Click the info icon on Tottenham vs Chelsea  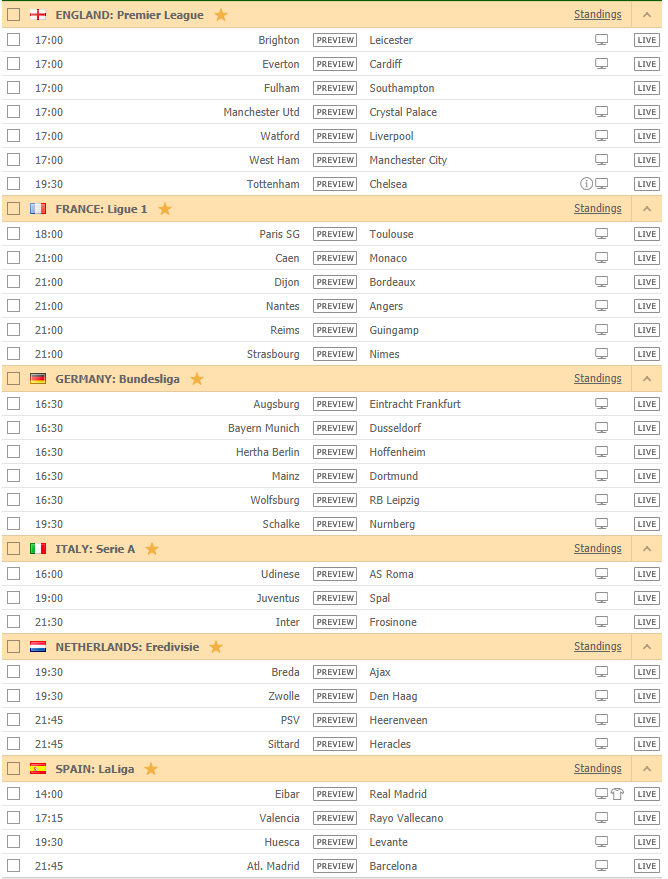click(587, 184)
